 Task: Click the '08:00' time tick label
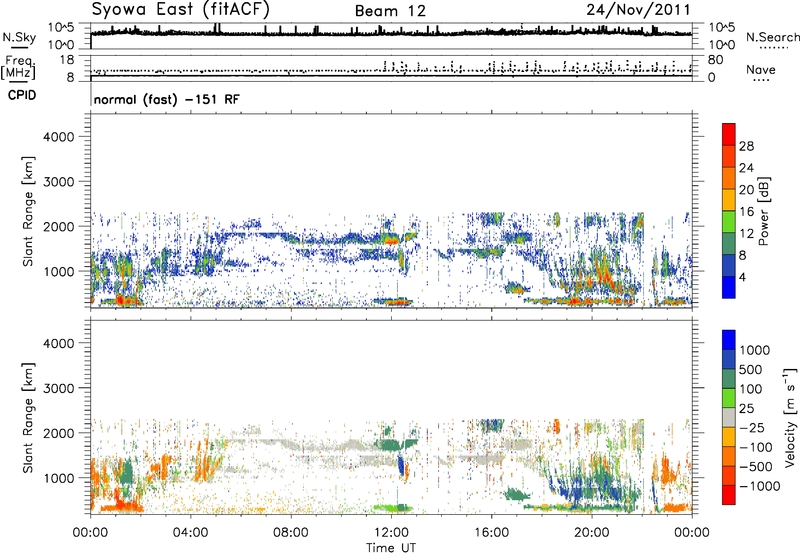coord(290,533)
